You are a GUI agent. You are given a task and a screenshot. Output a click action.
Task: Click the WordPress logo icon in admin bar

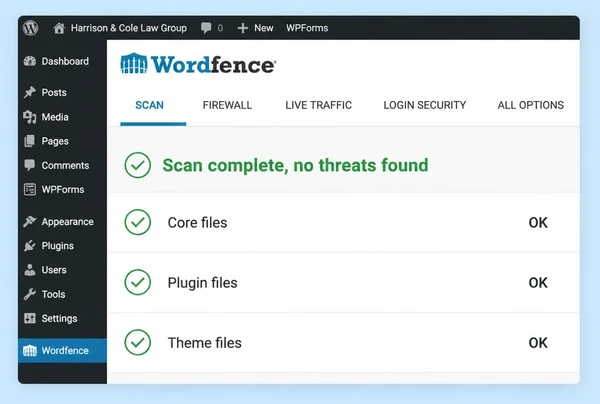tap(30, 28)
